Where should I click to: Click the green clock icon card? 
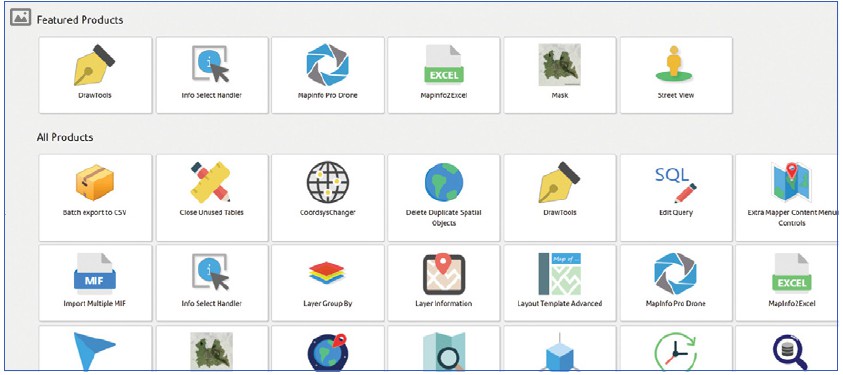[676, 348]
